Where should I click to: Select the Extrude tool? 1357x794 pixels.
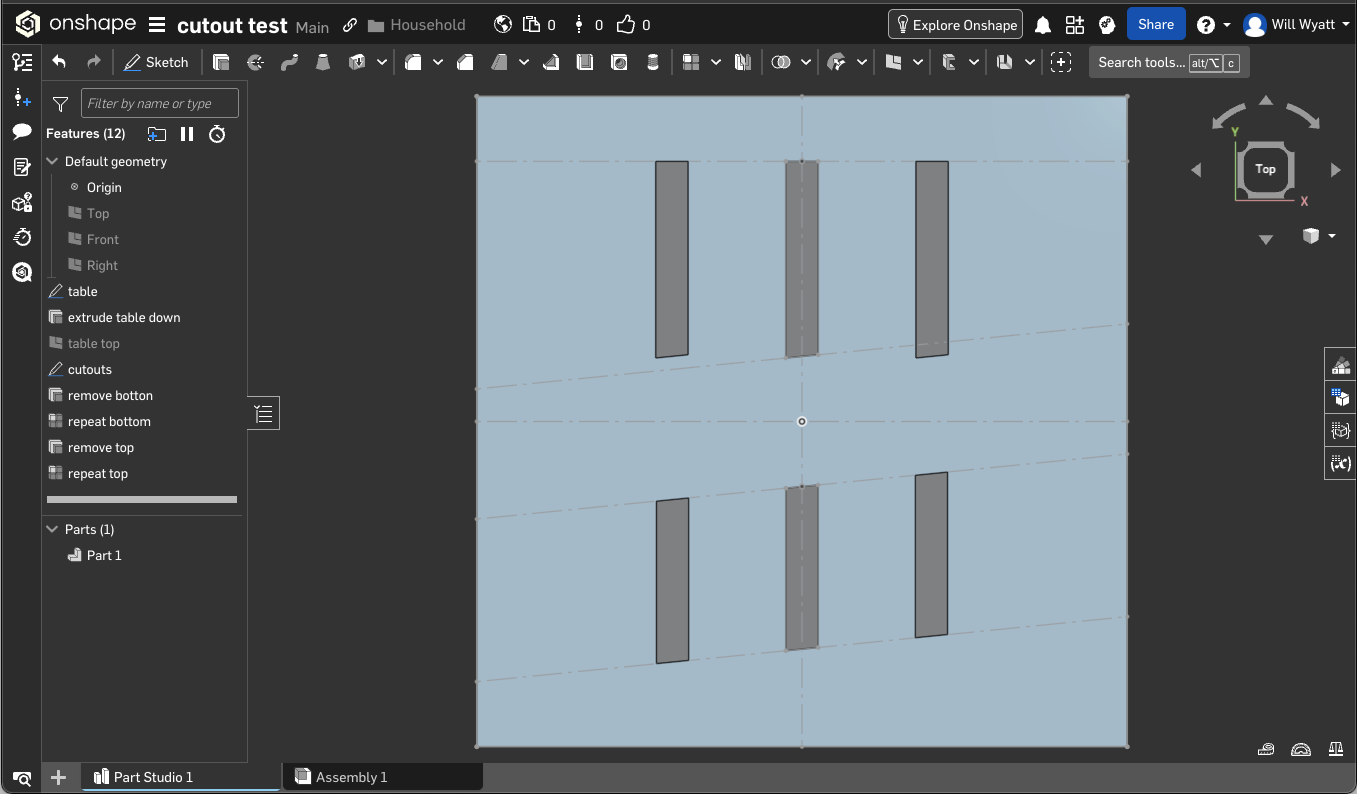pos(221,62)
